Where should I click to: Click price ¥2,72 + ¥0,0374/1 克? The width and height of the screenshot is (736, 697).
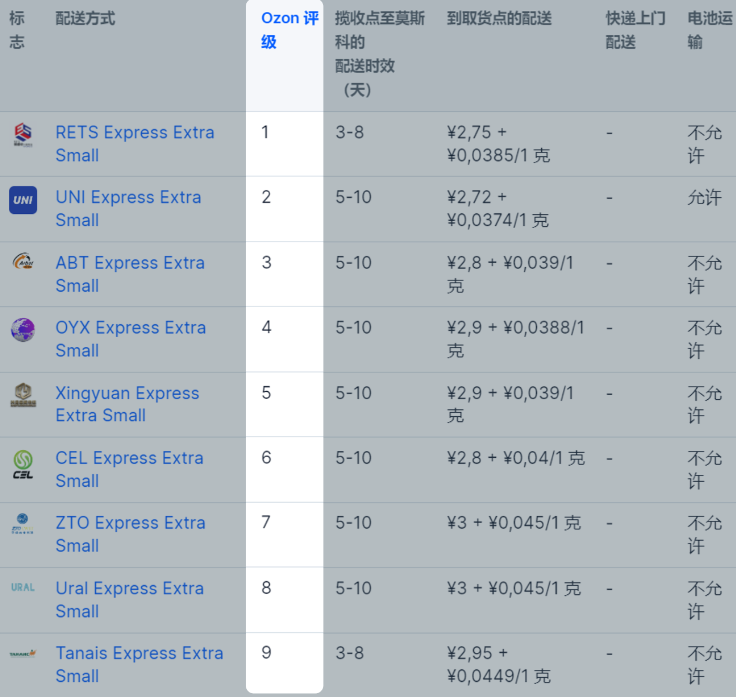pos(498,208)
